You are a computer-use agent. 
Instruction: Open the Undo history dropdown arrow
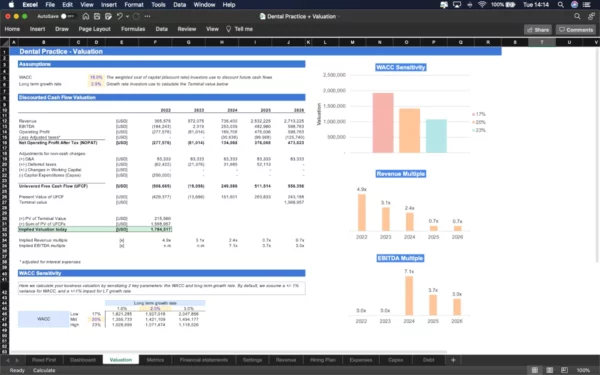(x=127, y=16)
